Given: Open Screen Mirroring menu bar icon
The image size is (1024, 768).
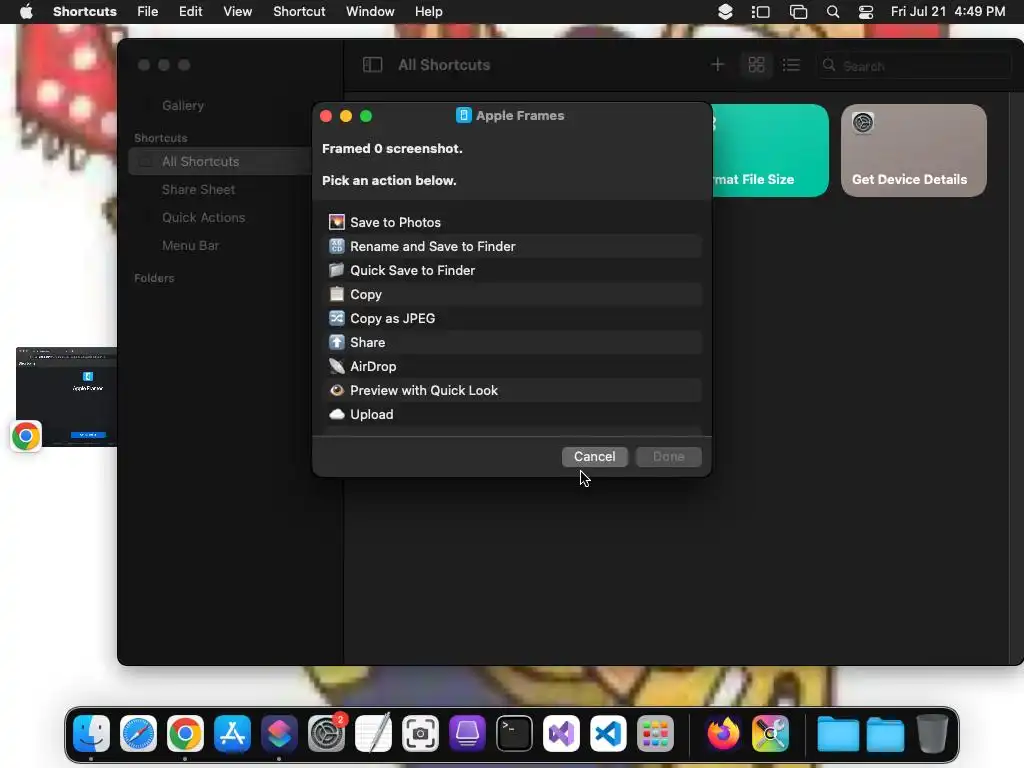Looking at the screenshot, I should [x=798, y=12].
